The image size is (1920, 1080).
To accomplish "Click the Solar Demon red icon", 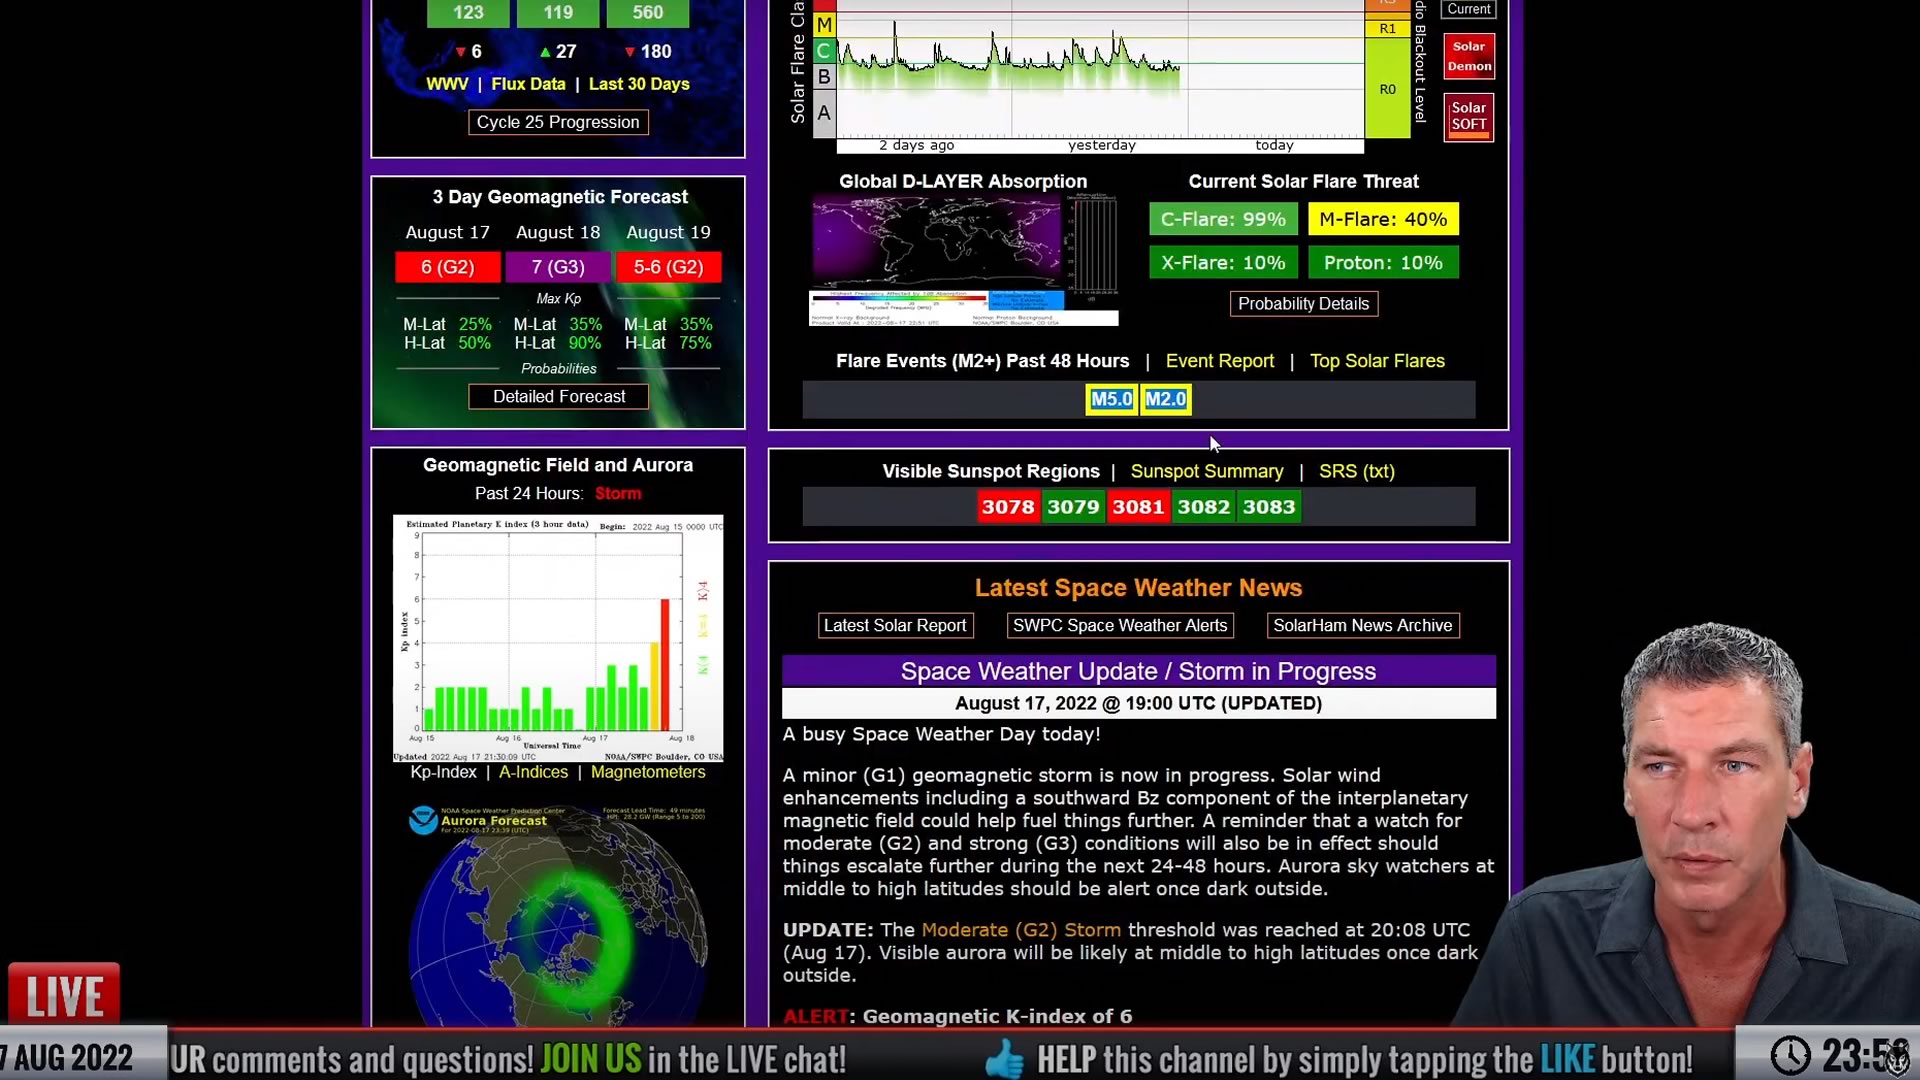I will pyautogui.click(x=1468, y=56).
